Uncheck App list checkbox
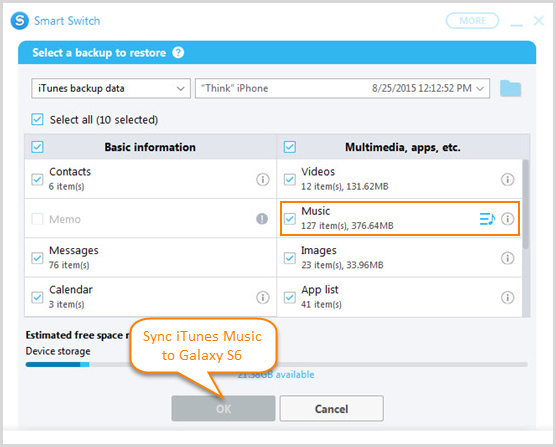Screen dimensions: 556x447 click(290, 297)
